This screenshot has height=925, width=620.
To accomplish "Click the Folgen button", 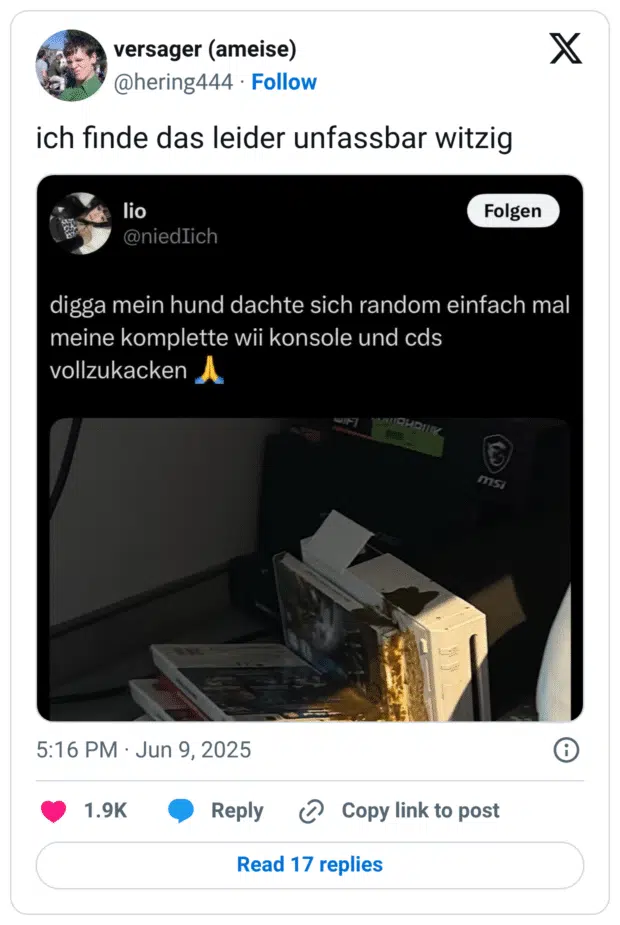I will coord(513,211).
